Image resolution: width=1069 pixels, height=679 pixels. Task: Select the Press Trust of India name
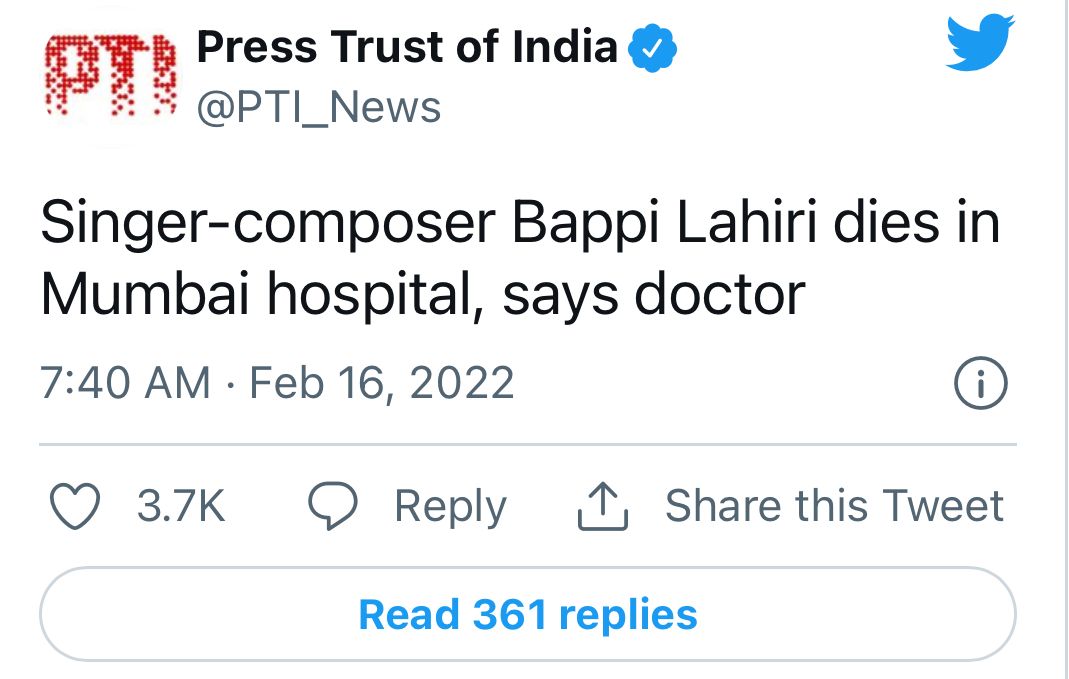(406, 46)
